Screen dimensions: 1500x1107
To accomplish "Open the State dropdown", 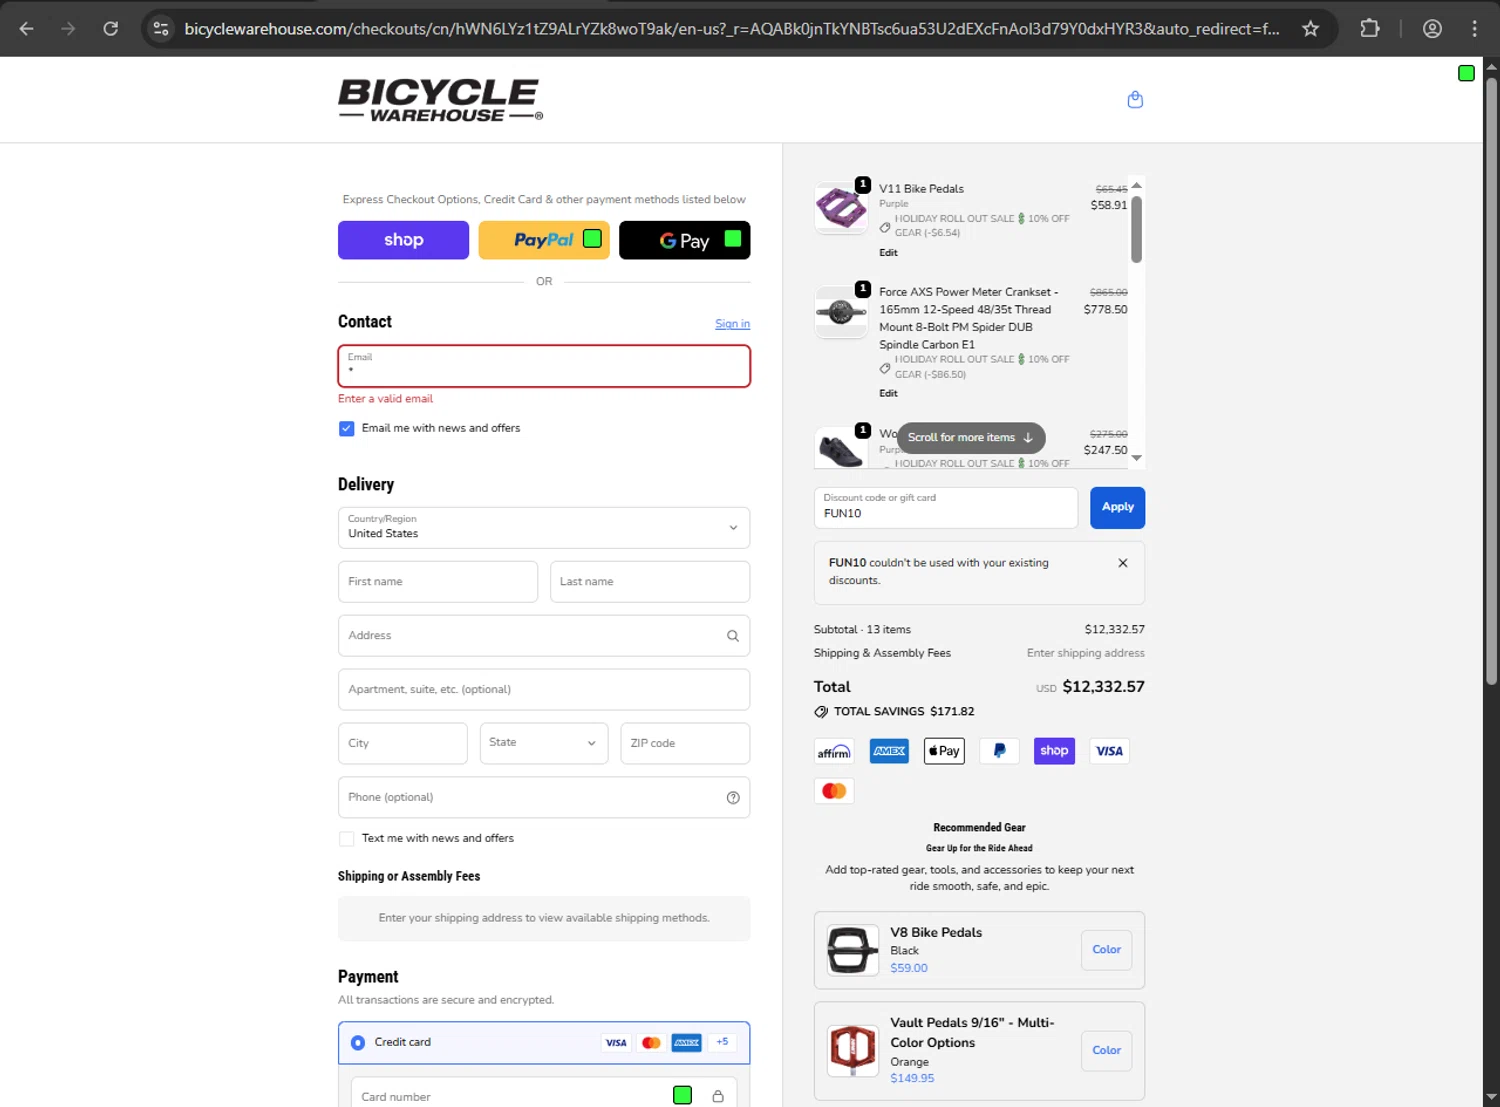I will click(544, 743).
